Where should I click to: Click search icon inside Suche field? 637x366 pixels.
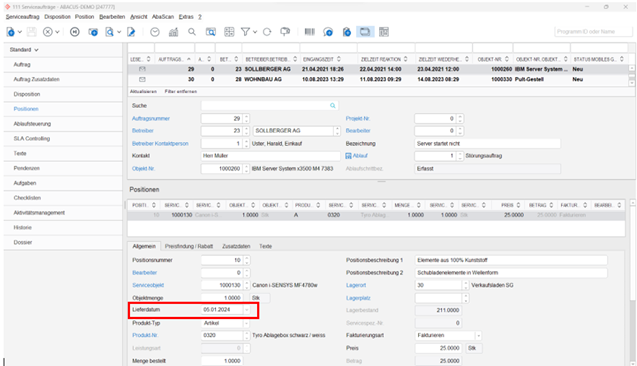coord(333,106)
